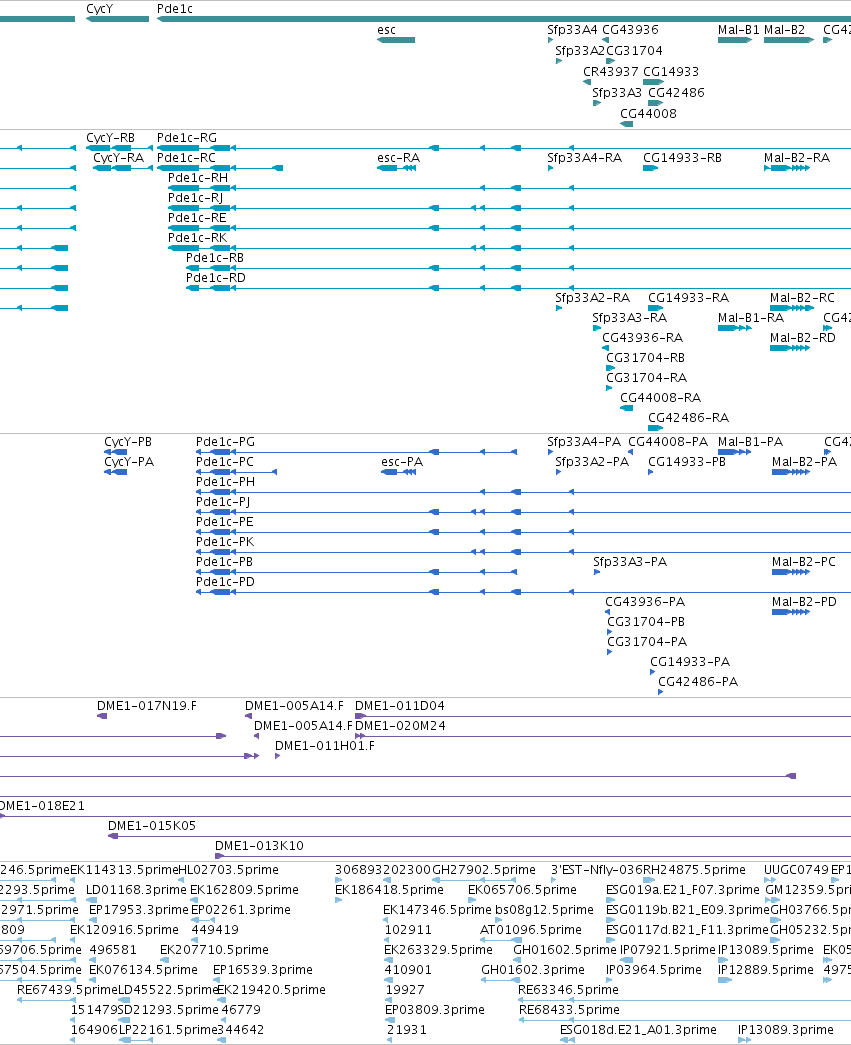Select Mal-B2-PD CDS feature
The height and width of the screenshot is (1045, 851).
pyautogui.click(x=804, y=602)
